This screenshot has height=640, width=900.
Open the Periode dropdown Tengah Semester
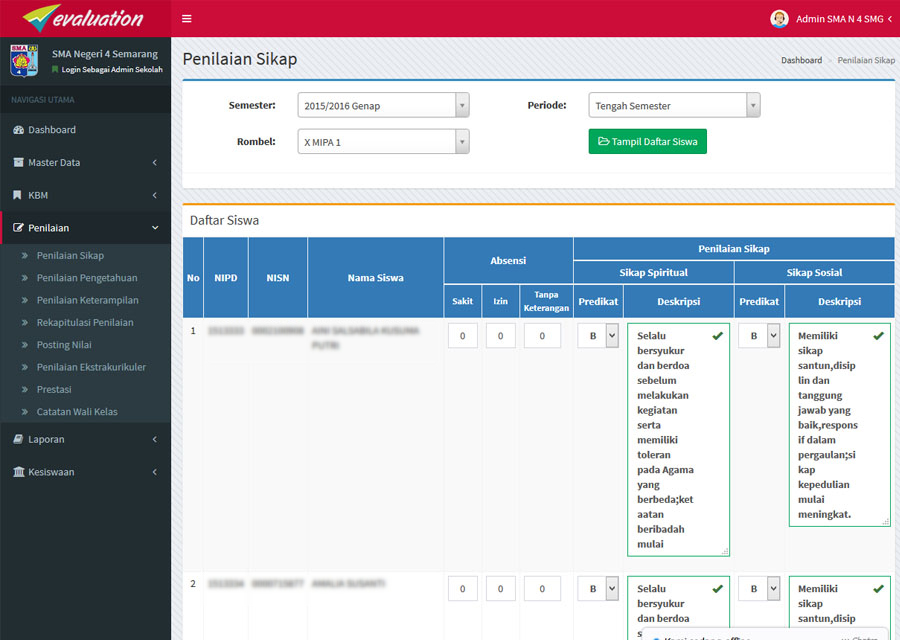[x=674, y=106]
